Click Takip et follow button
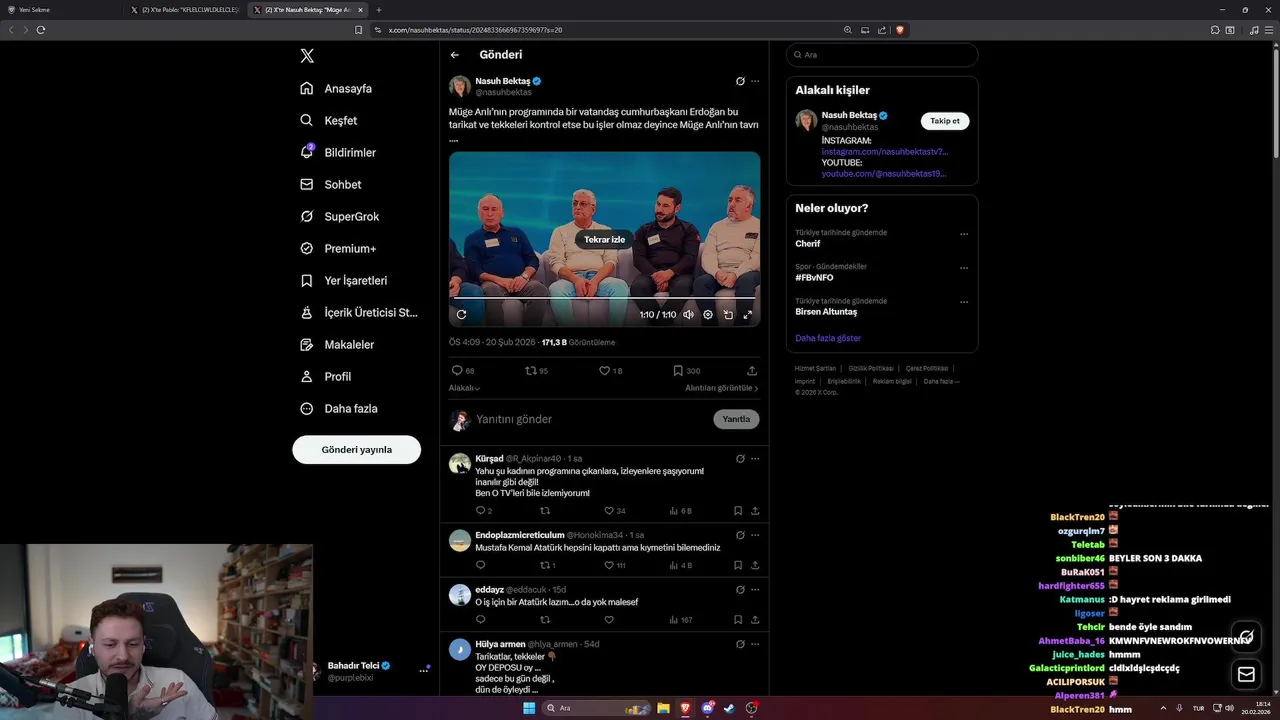 (945, 121)
